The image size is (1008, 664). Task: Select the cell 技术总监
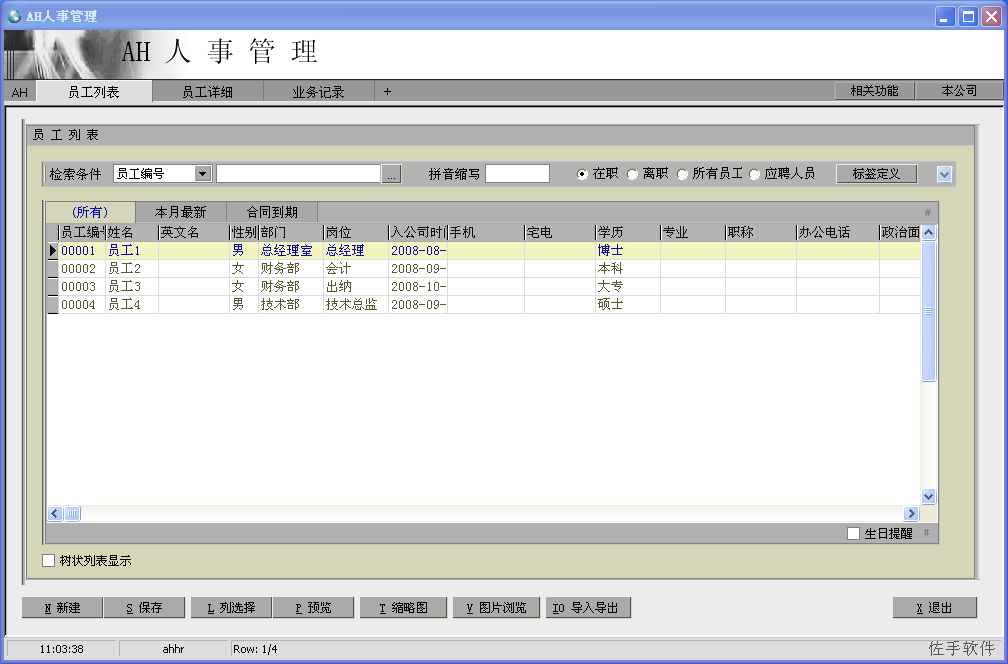point(356,305)
